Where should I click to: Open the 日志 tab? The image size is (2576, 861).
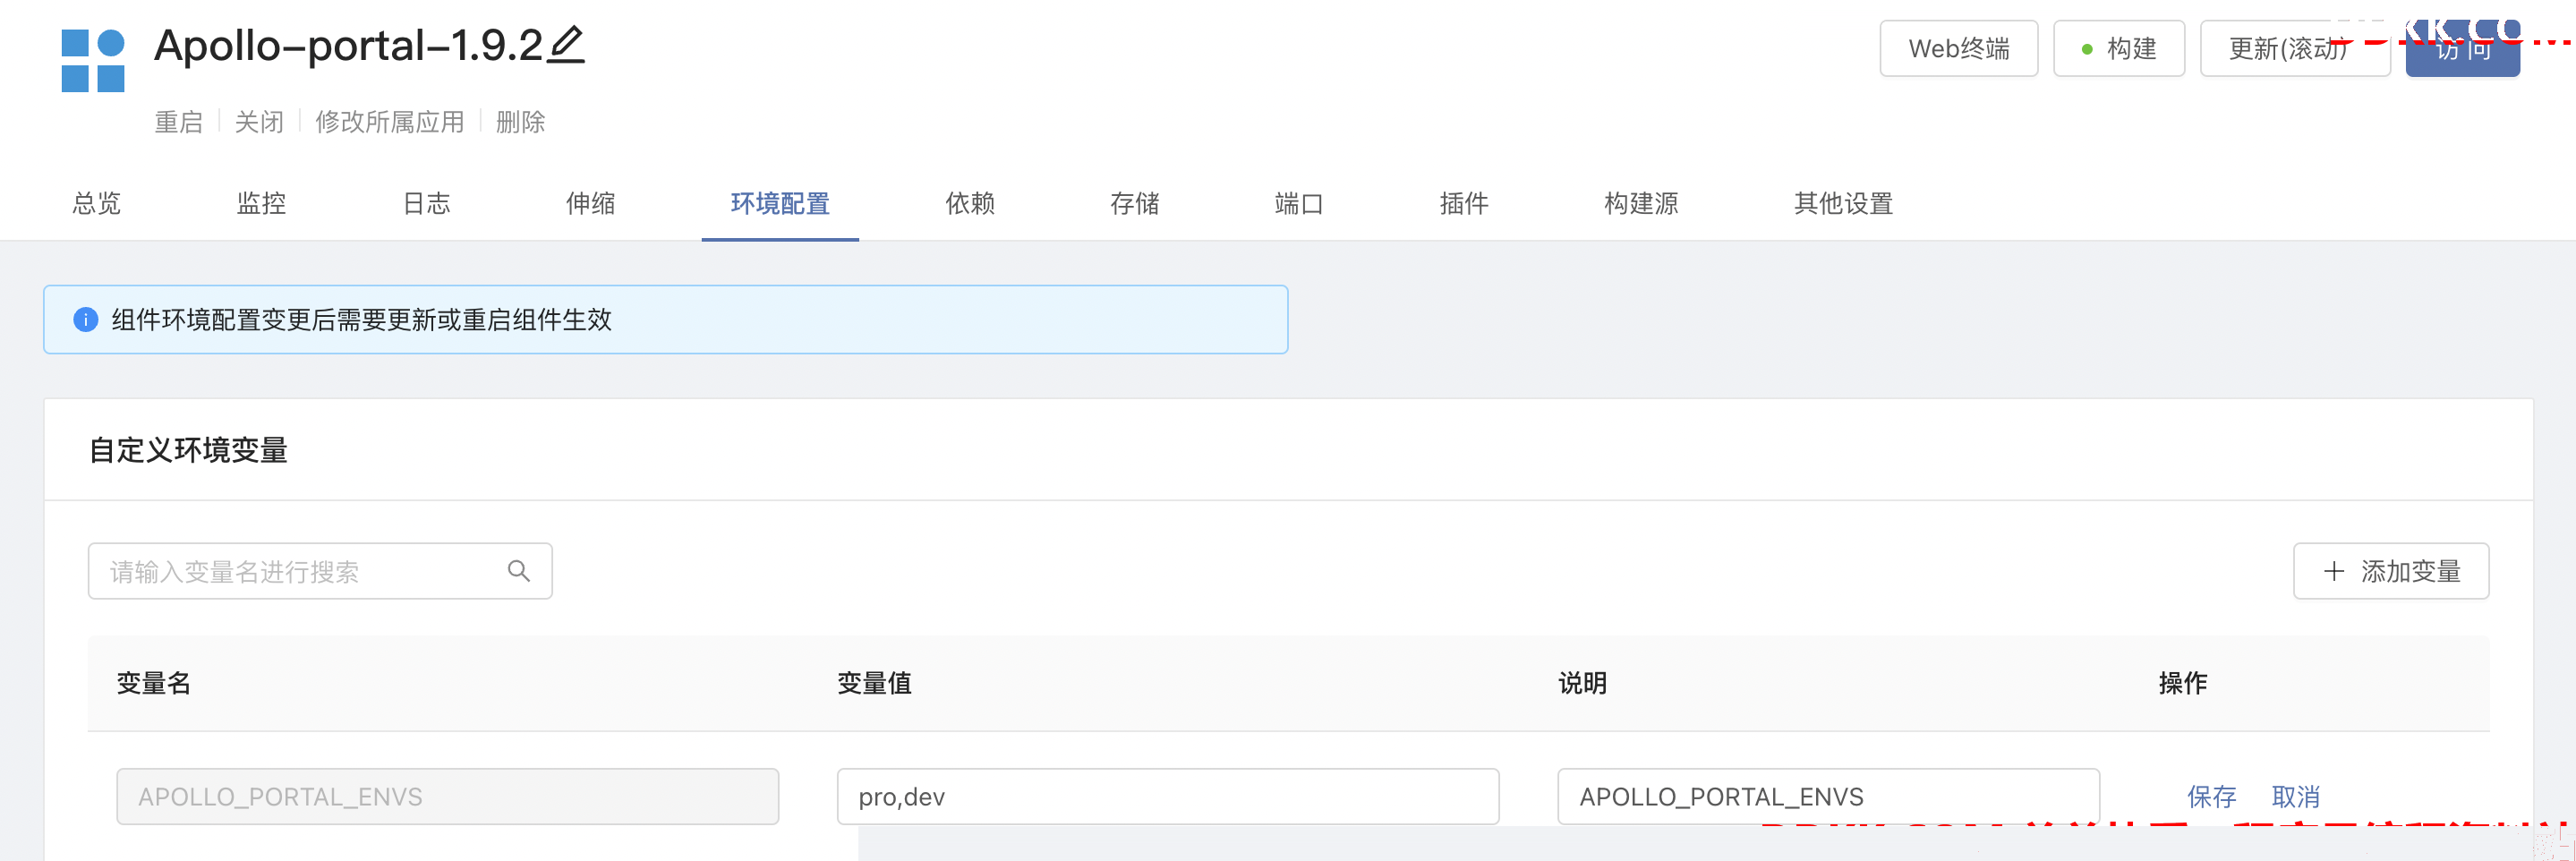(x=426, y=203)
